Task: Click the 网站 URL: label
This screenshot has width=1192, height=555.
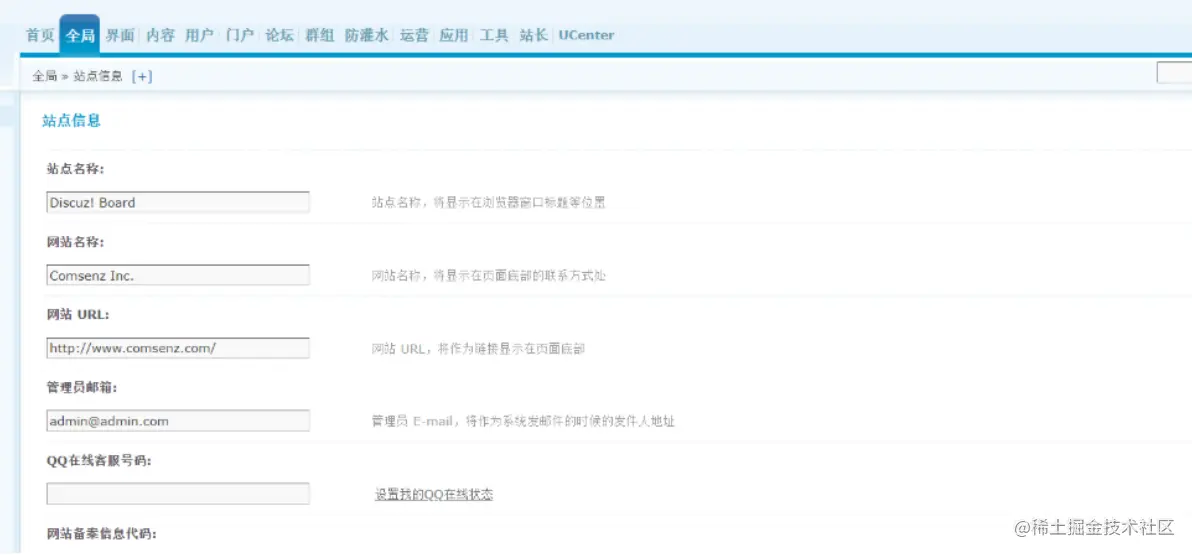Action: click(x=79, y=314)
